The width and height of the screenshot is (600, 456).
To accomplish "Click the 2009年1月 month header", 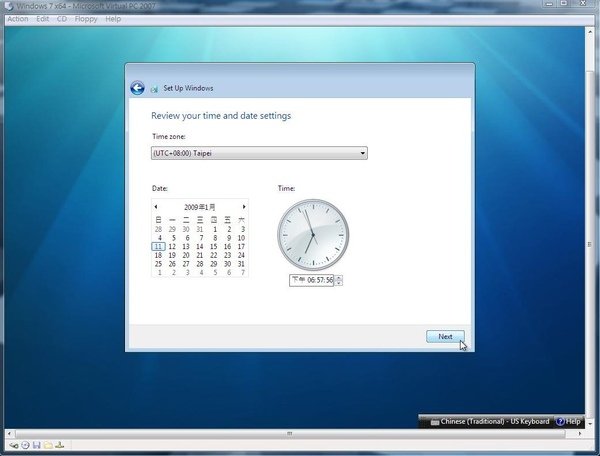I will tap(199, 207).
